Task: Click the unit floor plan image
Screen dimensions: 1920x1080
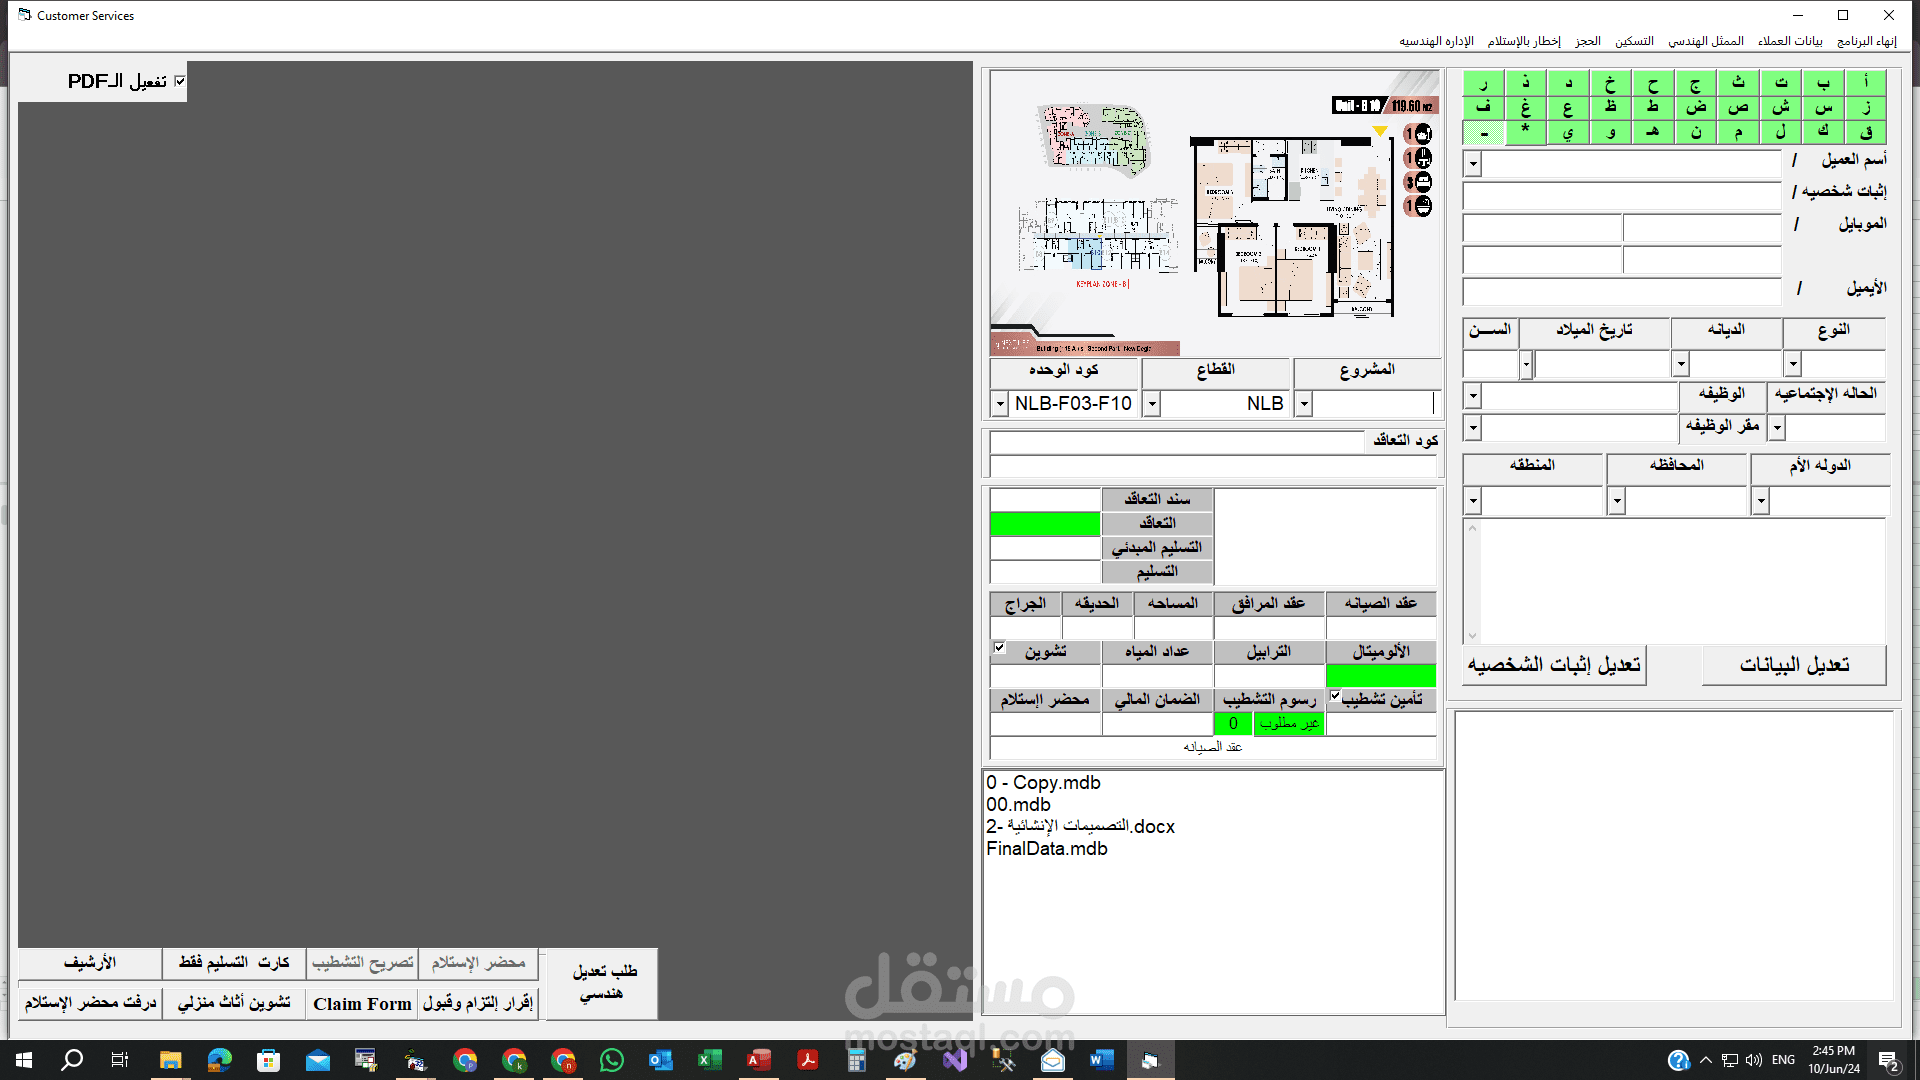Action: pos(1215,213)
